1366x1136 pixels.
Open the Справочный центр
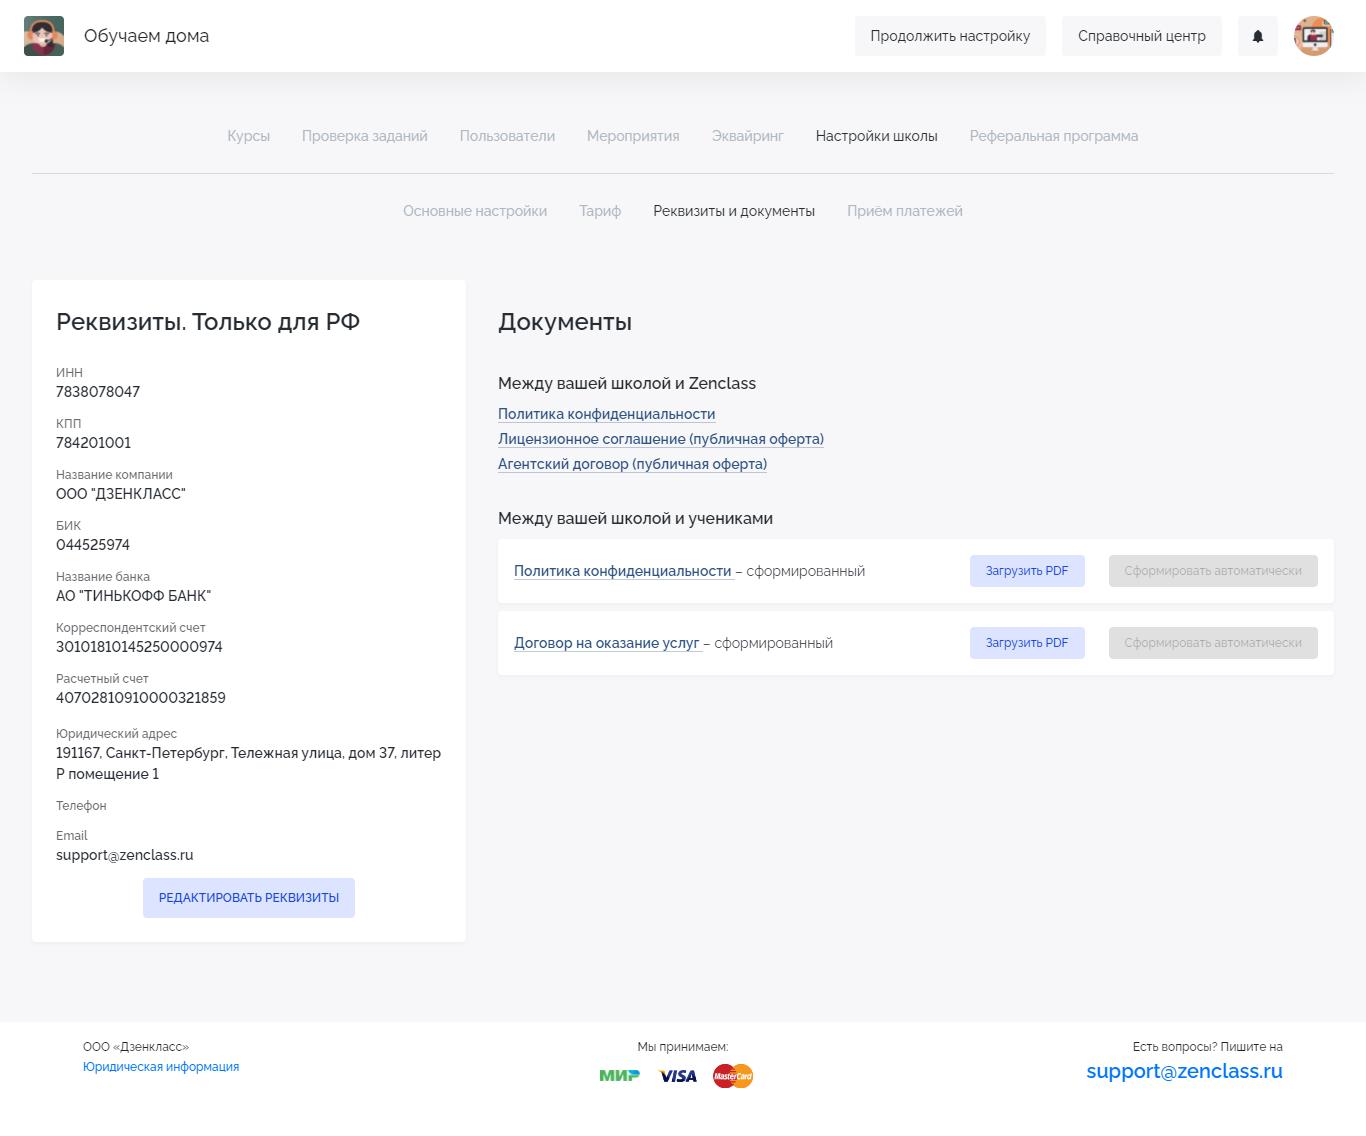(x=1142, y=36)
